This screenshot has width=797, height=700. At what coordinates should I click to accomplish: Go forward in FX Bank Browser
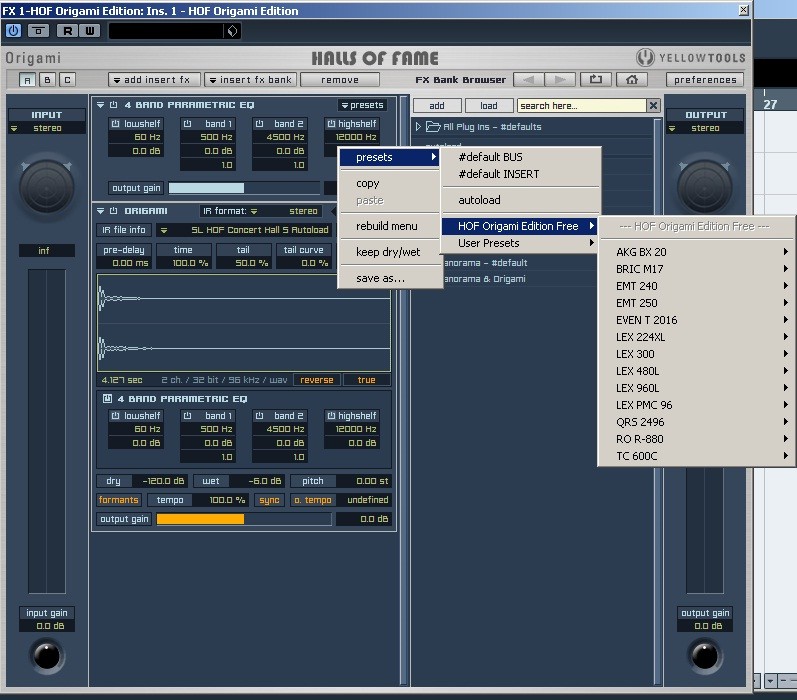coord(560,80)
